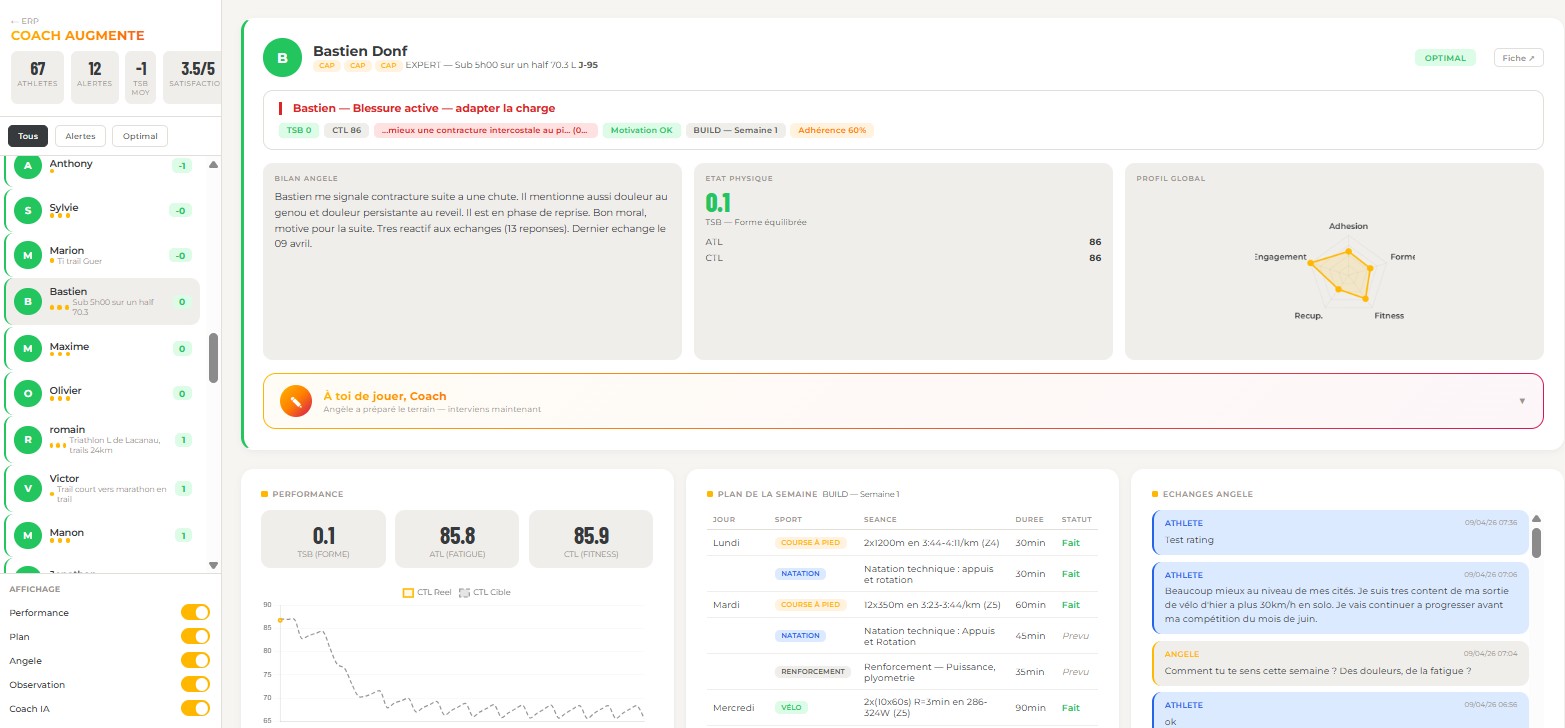Select Anthony's avatar in the athlete sidebar
This screenshot has height=728, width=1565.
click(28, 168)
